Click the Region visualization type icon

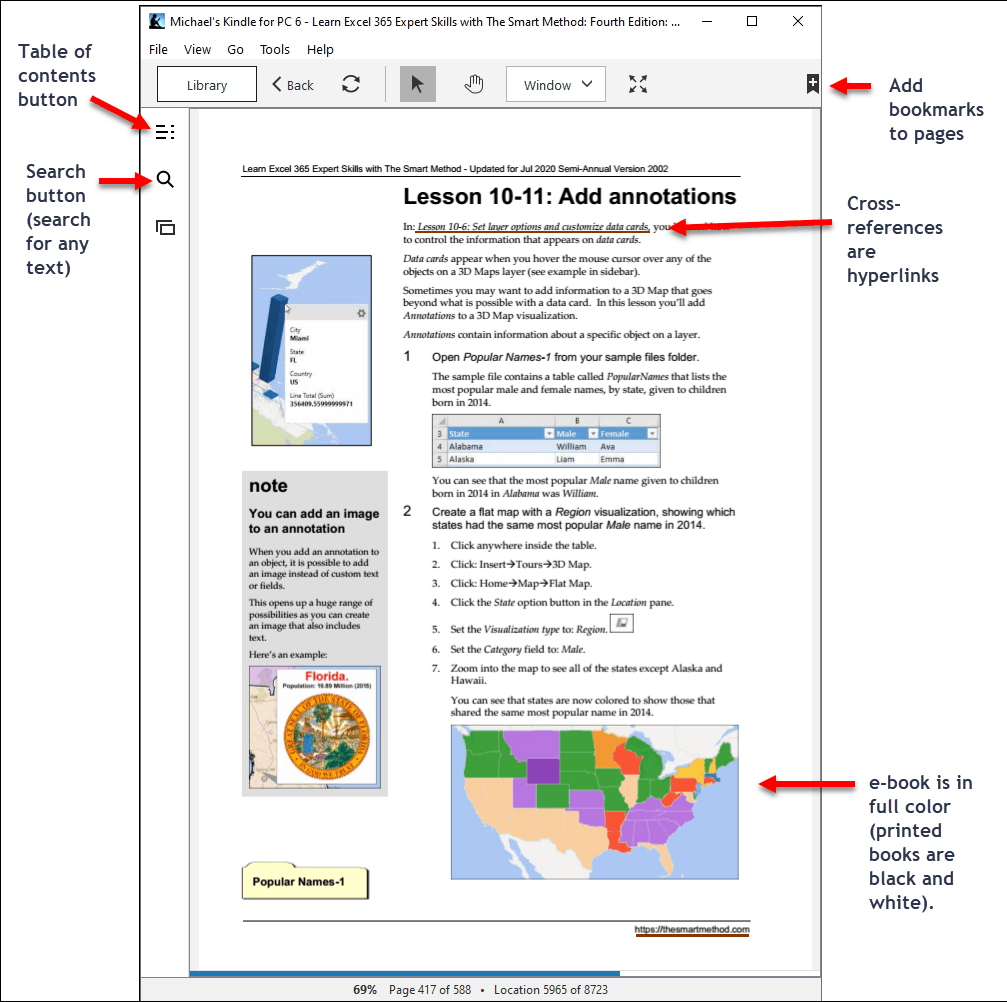tap(622, 623)
